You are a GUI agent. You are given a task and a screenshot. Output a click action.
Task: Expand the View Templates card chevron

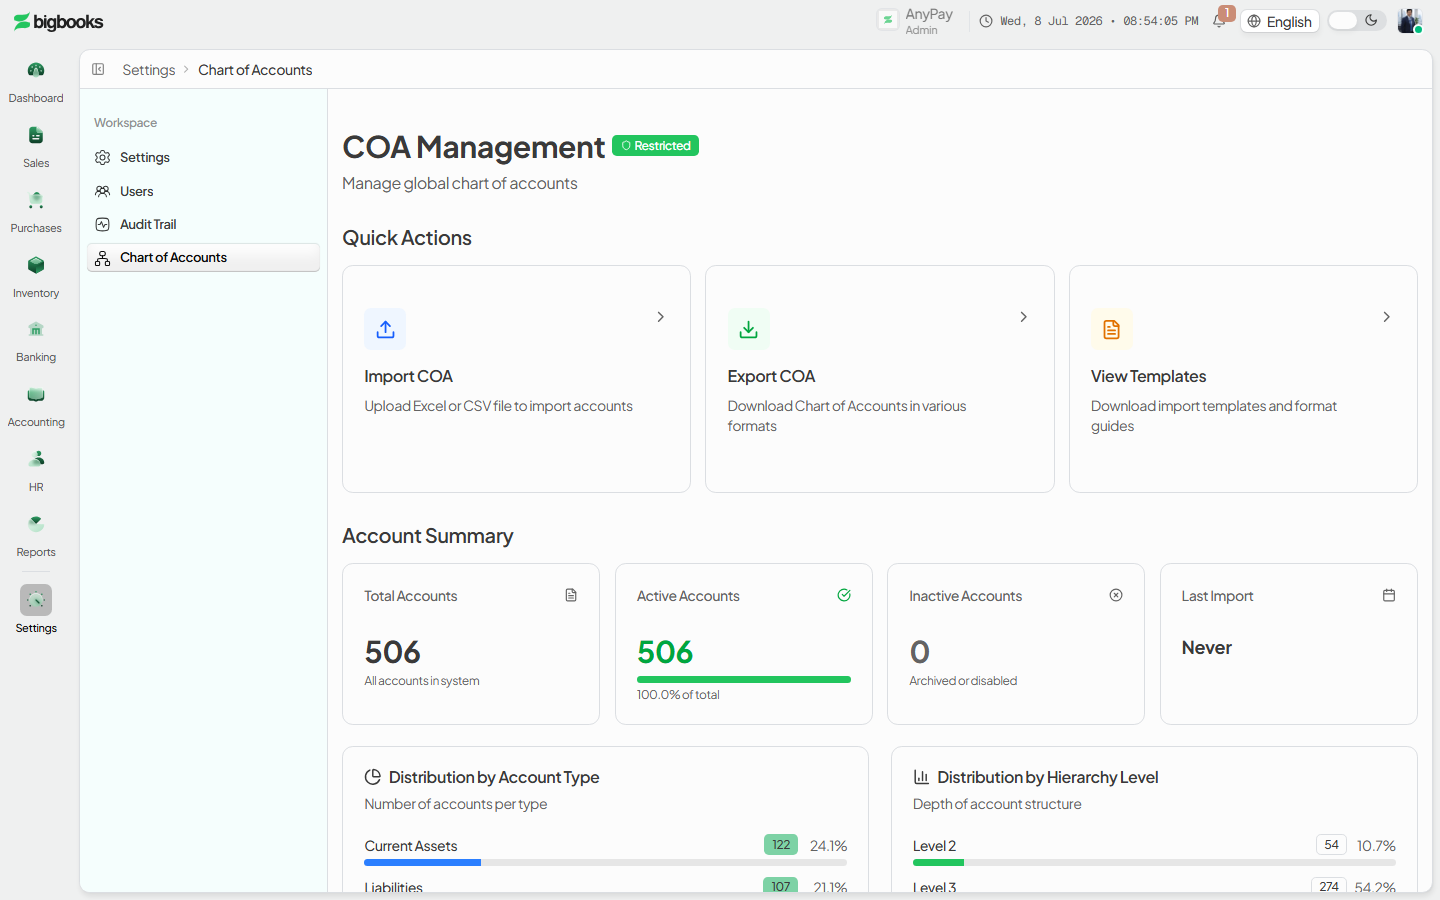pos(1386,317)
